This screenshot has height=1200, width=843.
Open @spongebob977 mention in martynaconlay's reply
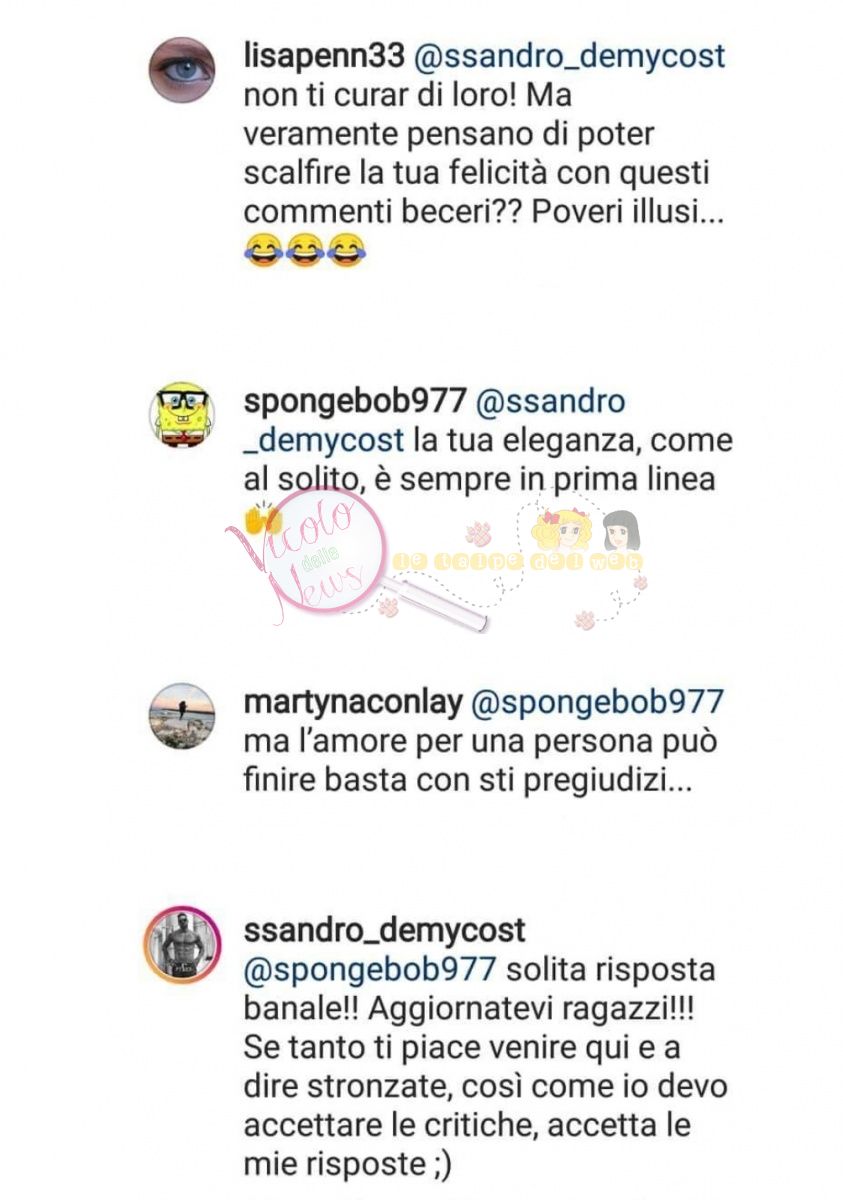pyautogui.click(x=597, y=703)
